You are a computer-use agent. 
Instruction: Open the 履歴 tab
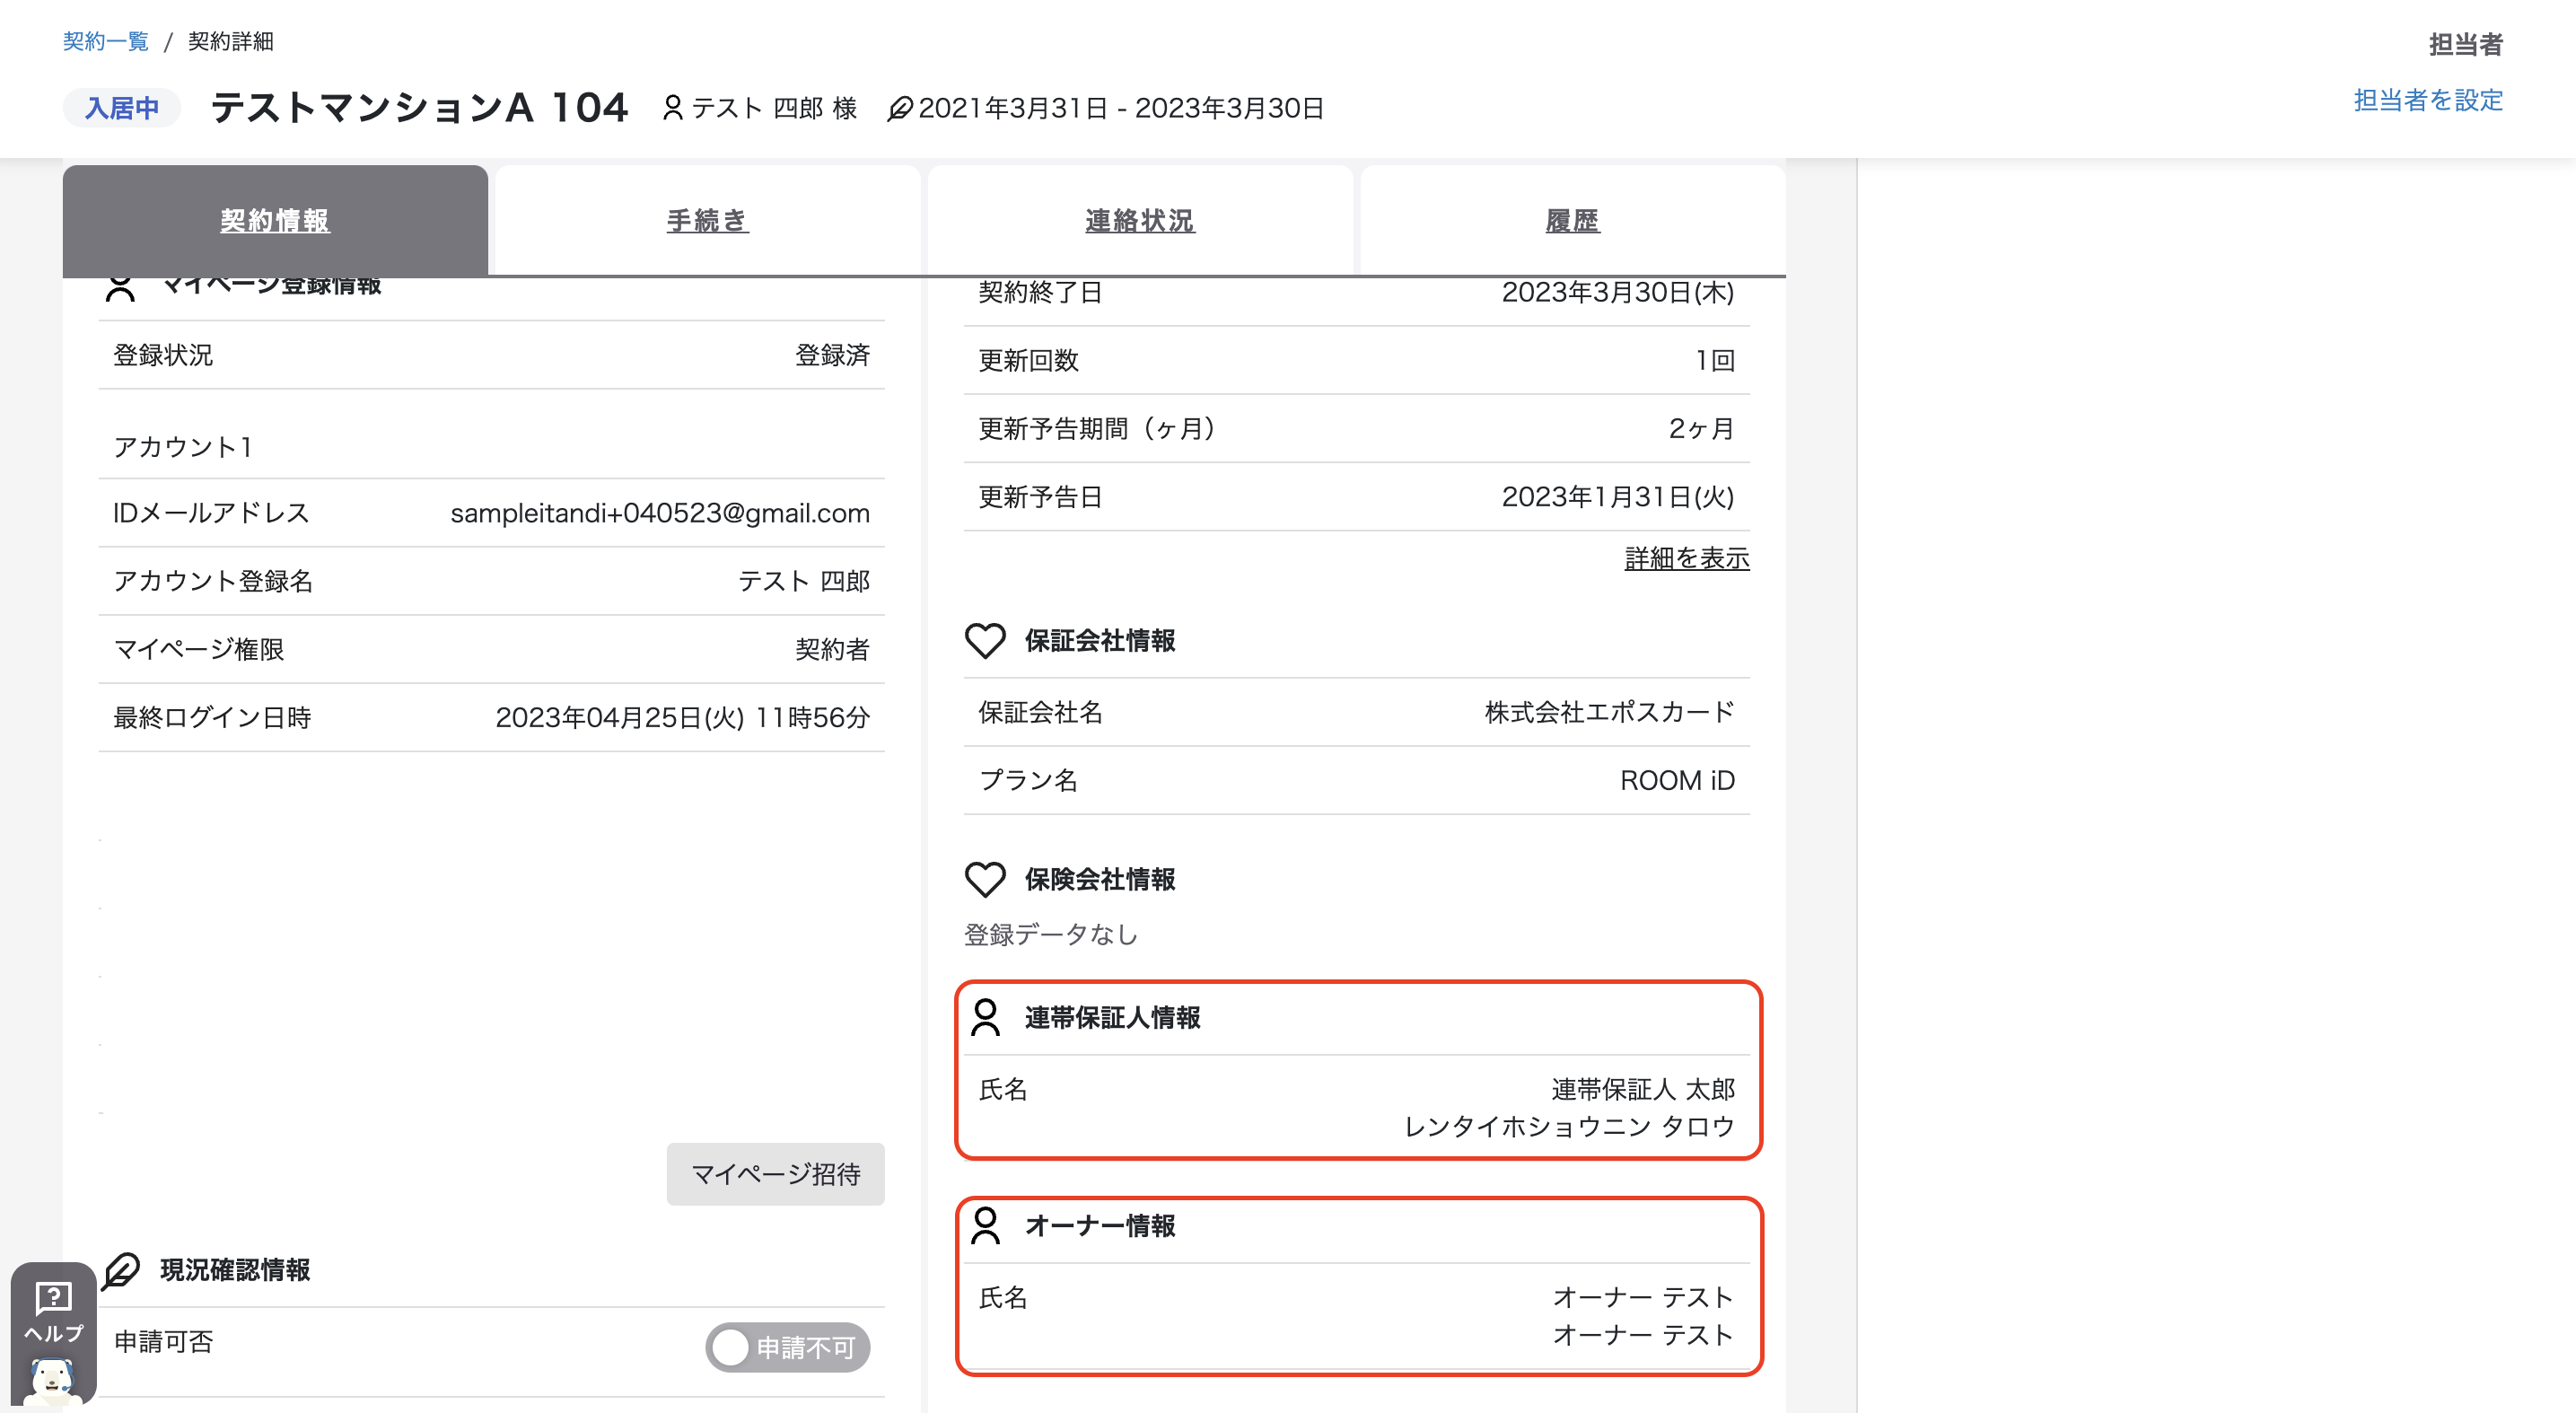pos(1573,220)
